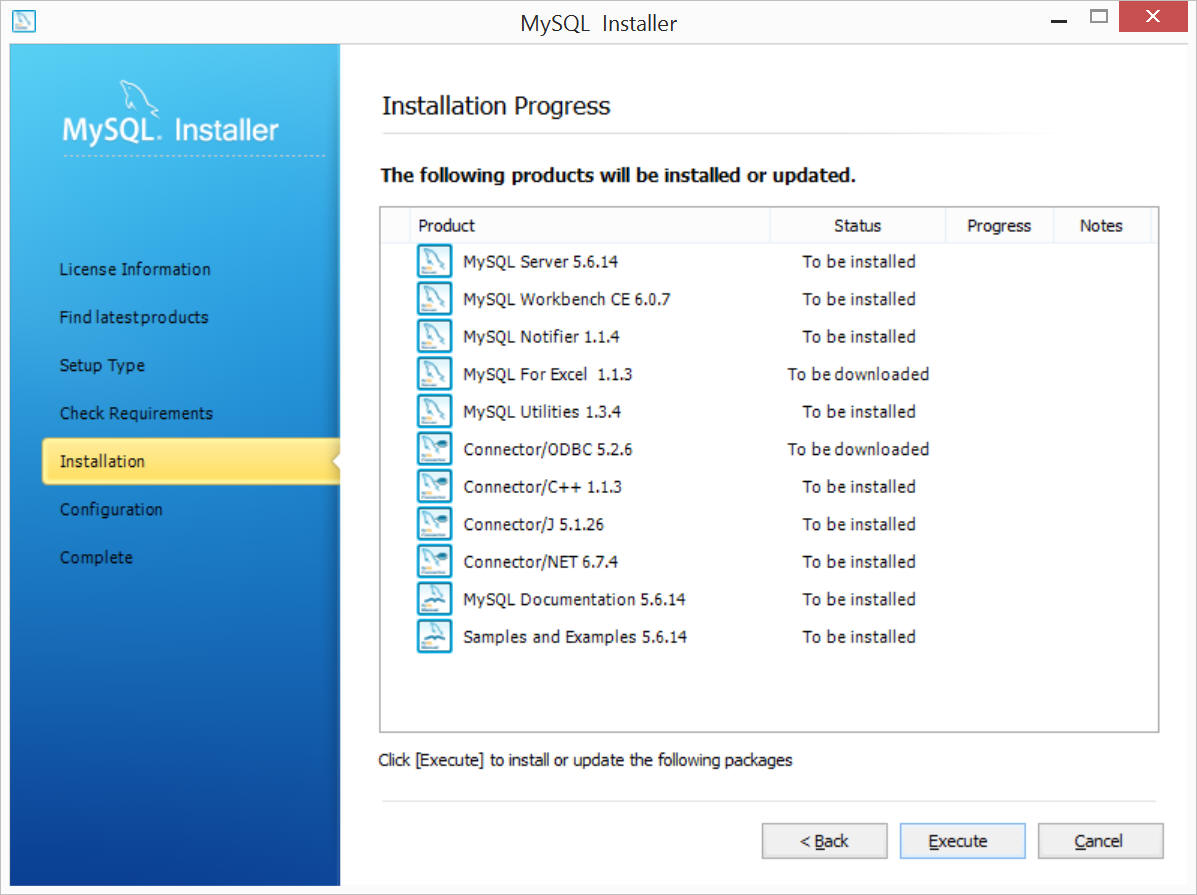Click the Connector/J 5.1.26 icon
The width and height of the screenshot is (1197, 895).
pos(434,523)
